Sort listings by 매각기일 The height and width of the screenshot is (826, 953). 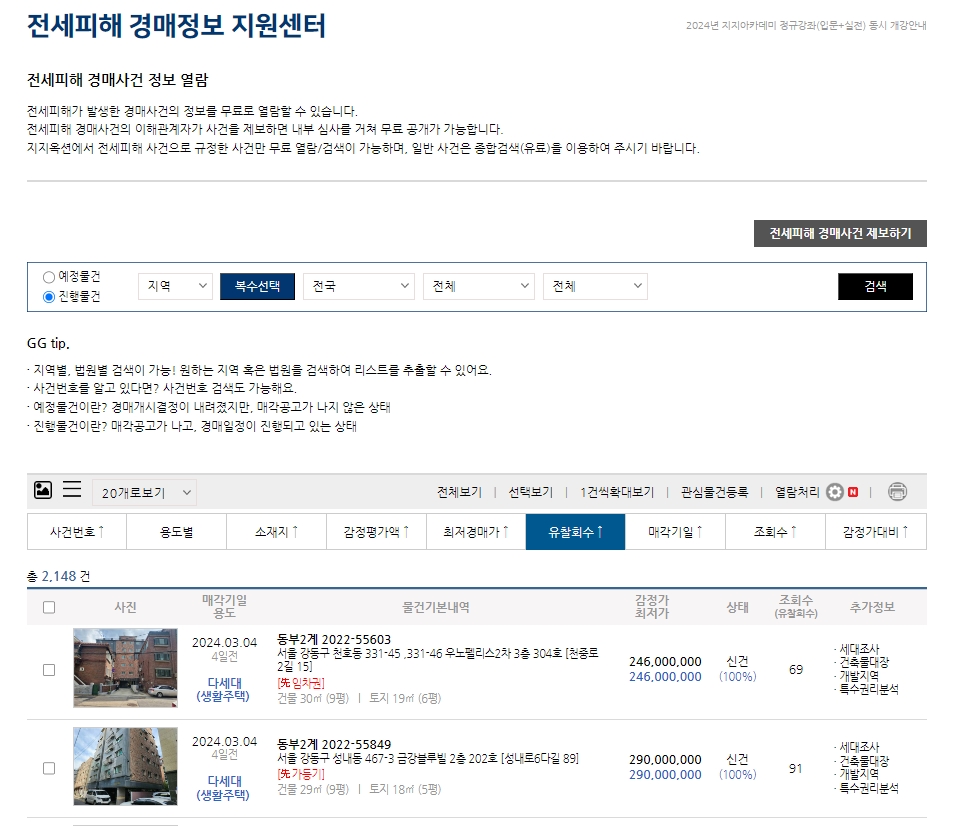[x=673, y=531]
